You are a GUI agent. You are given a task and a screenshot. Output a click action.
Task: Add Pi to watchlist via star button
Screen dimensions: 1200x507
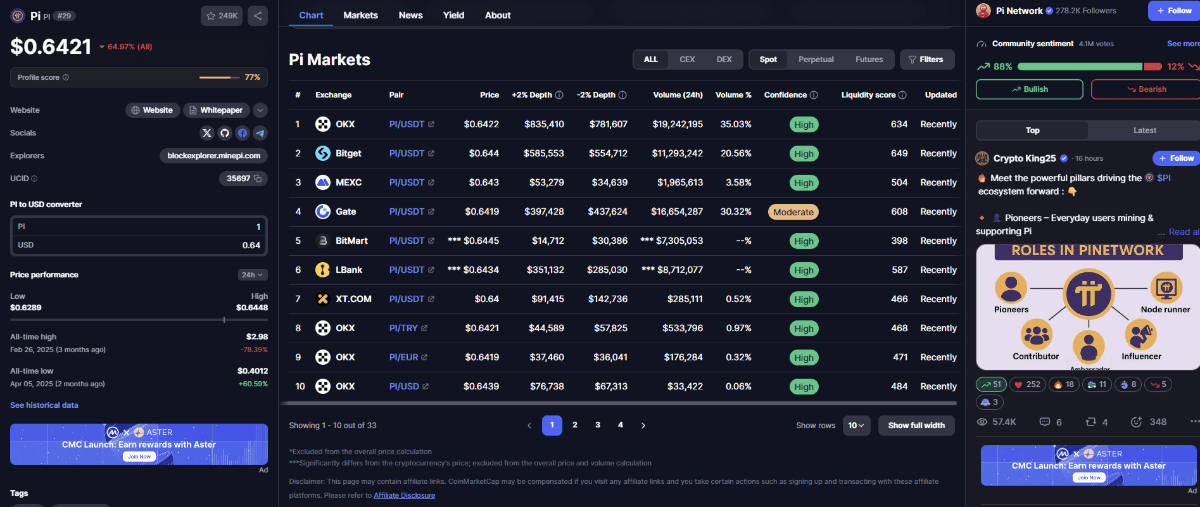click(x=222, y=16)
